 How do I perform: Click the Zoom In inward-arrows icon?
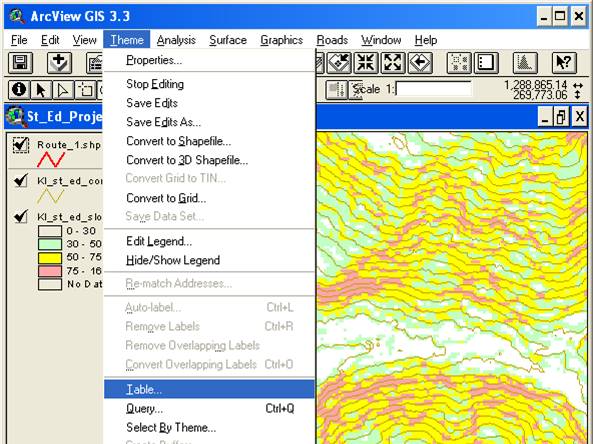(366, 62)
